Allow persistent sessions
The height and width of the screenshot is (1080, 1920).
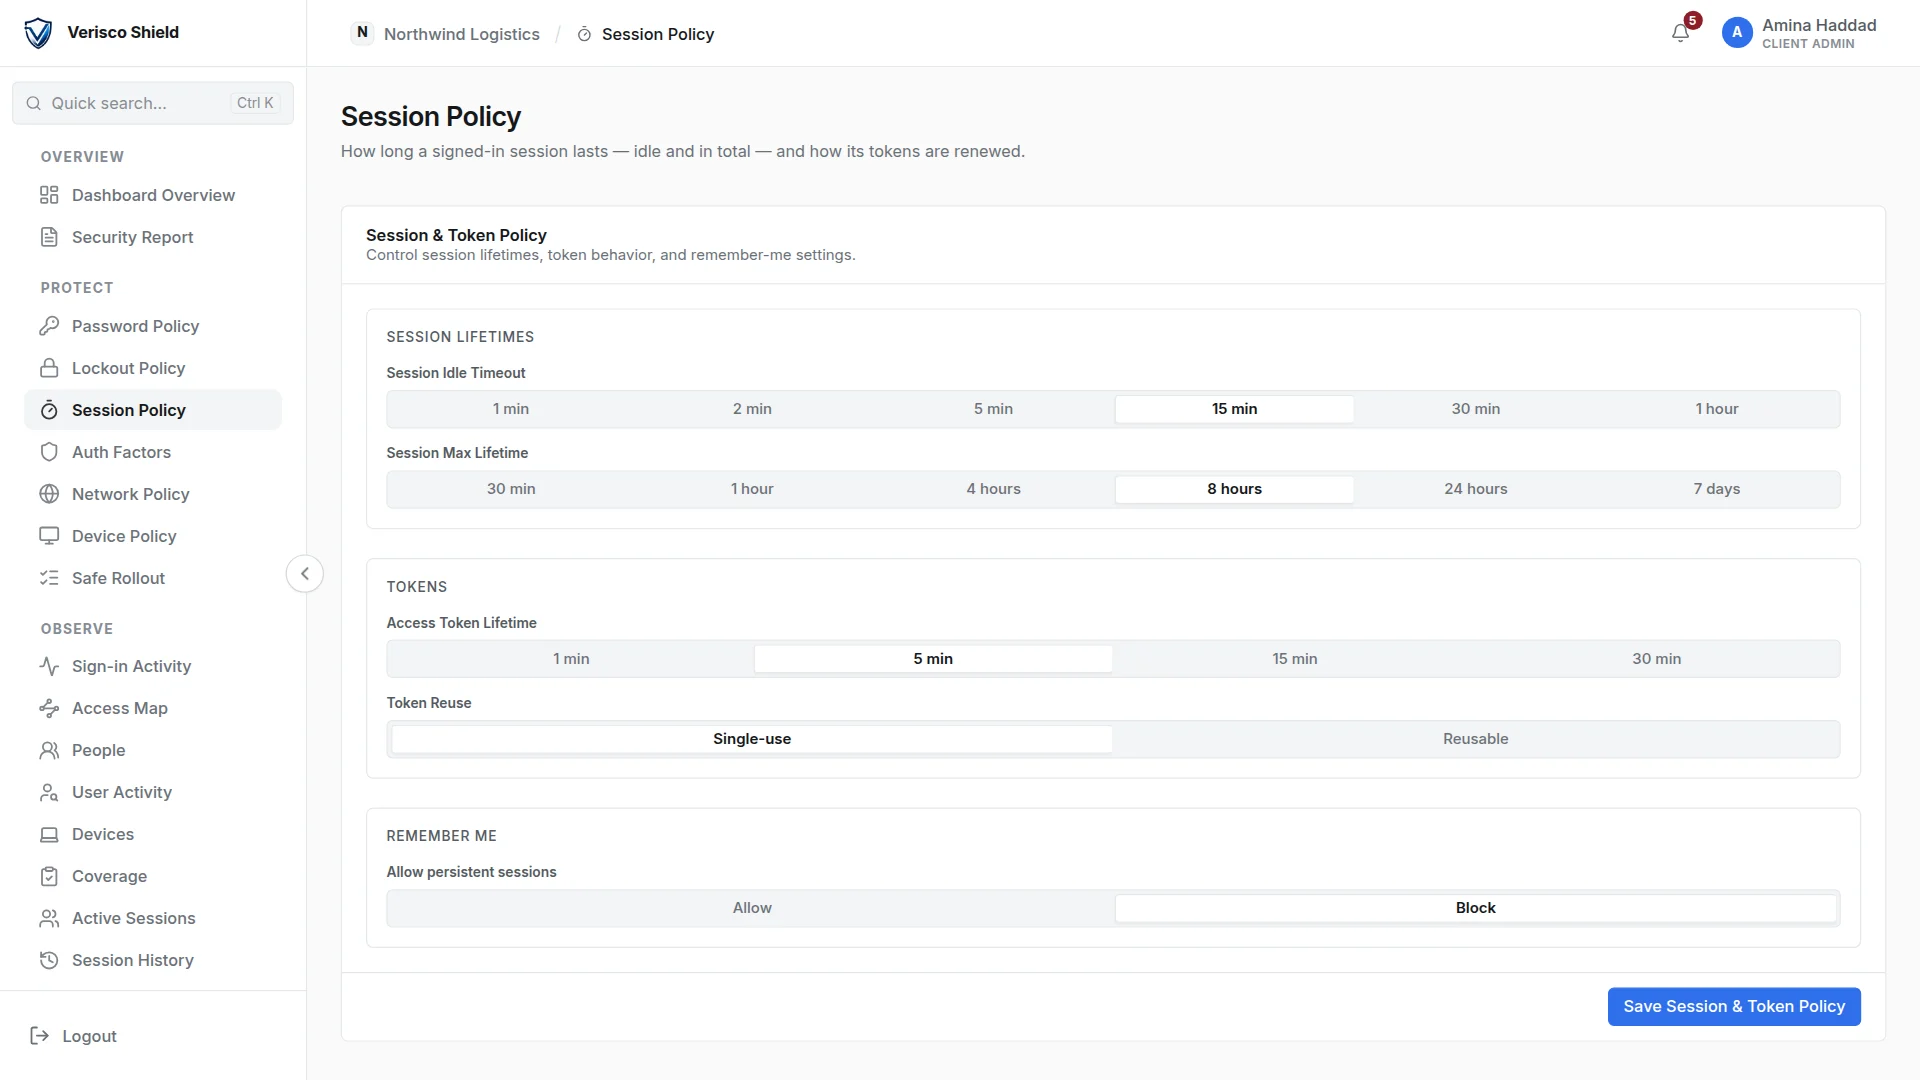pyautogui.click(x=752, y=908)
